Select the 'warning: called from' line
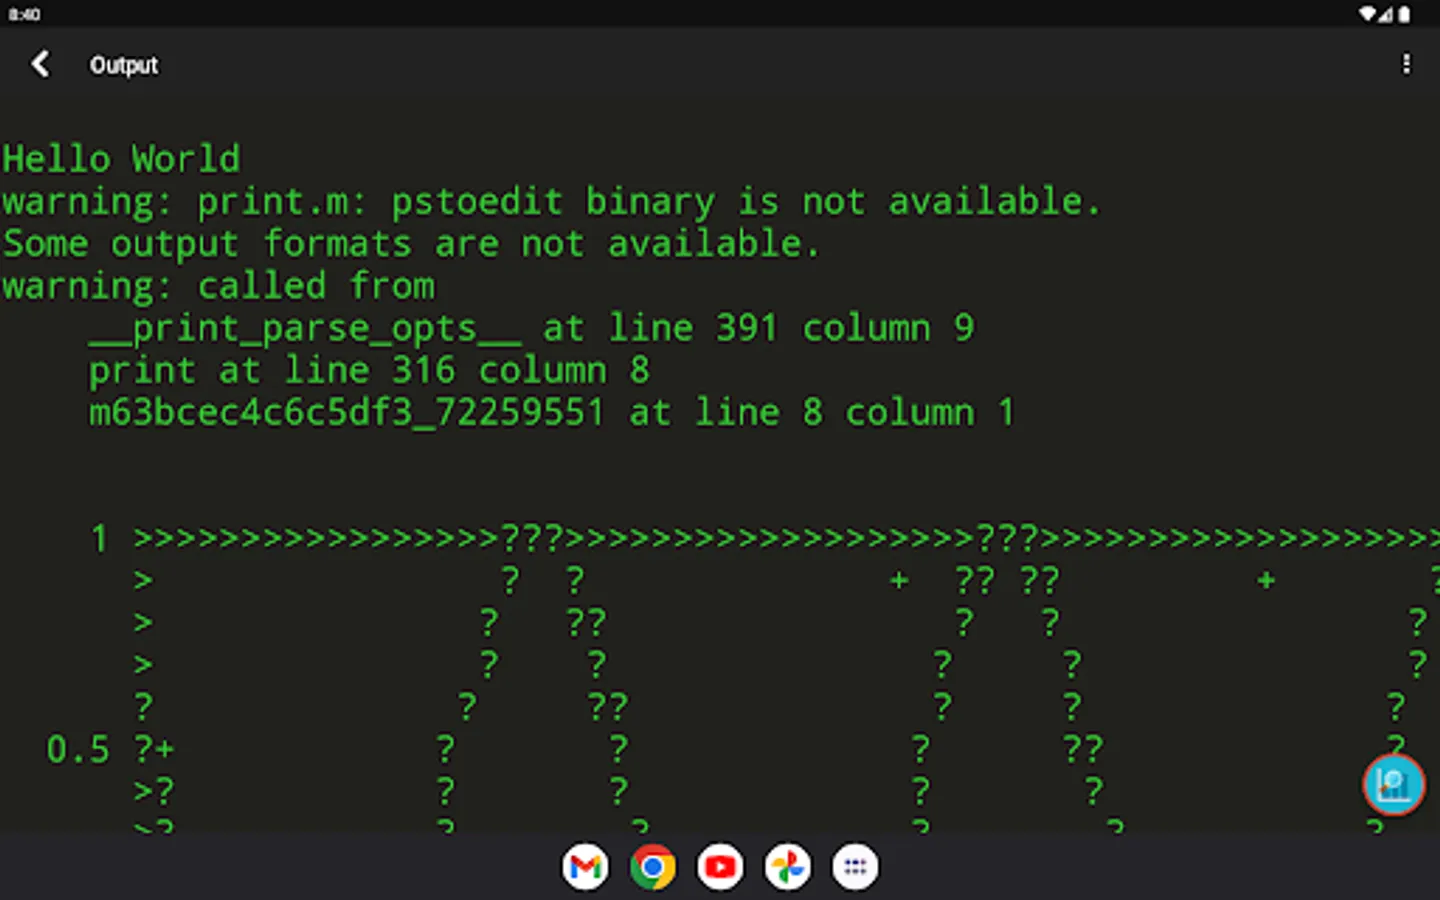The height and width of the screenshot is (900, 1440). (219, 286)
